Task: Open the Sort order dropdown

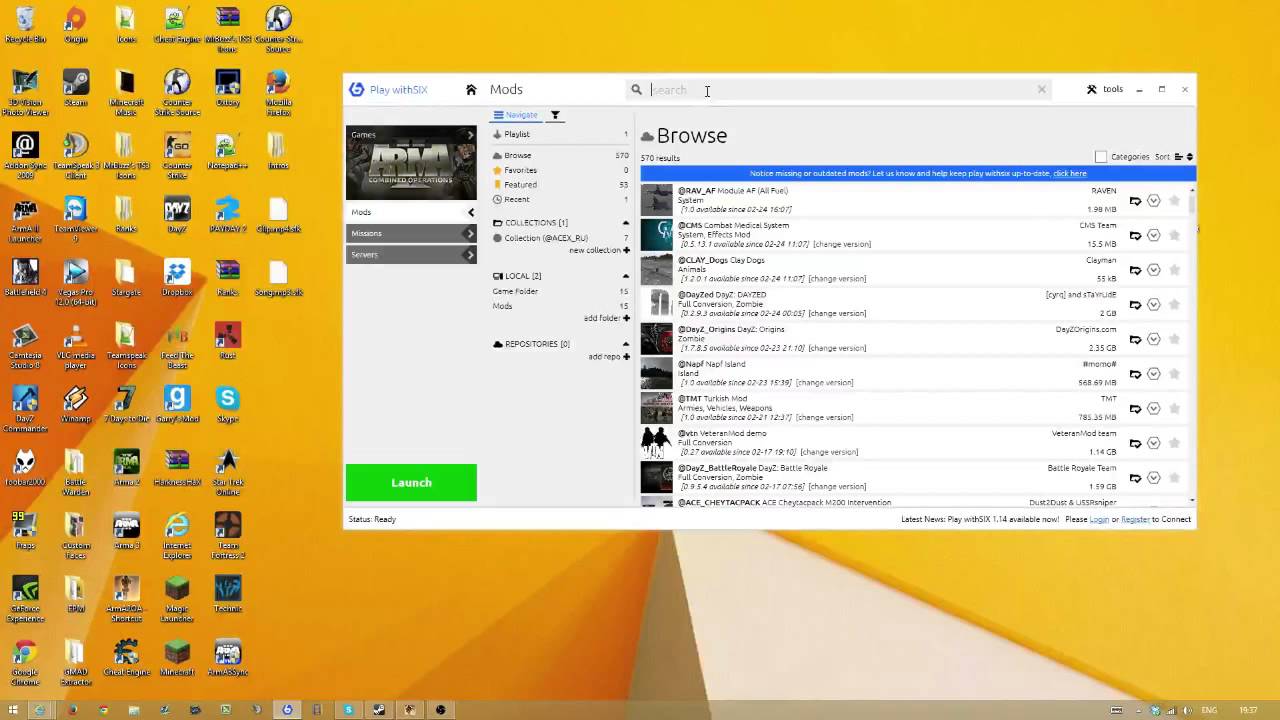Action: pos(1183,157)
